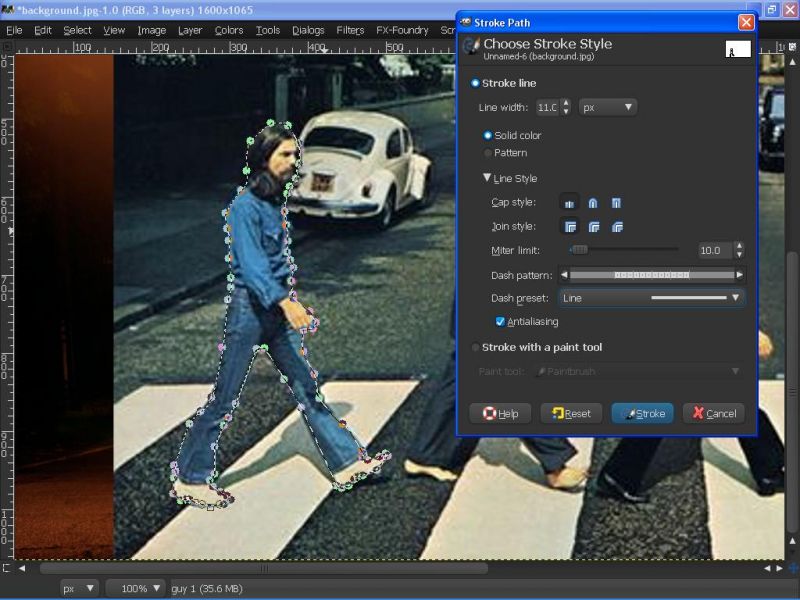Select the Solid color radio button
The height and width of the screenshot is (600, 800).
pyautogui.click(x=512, y=135)
